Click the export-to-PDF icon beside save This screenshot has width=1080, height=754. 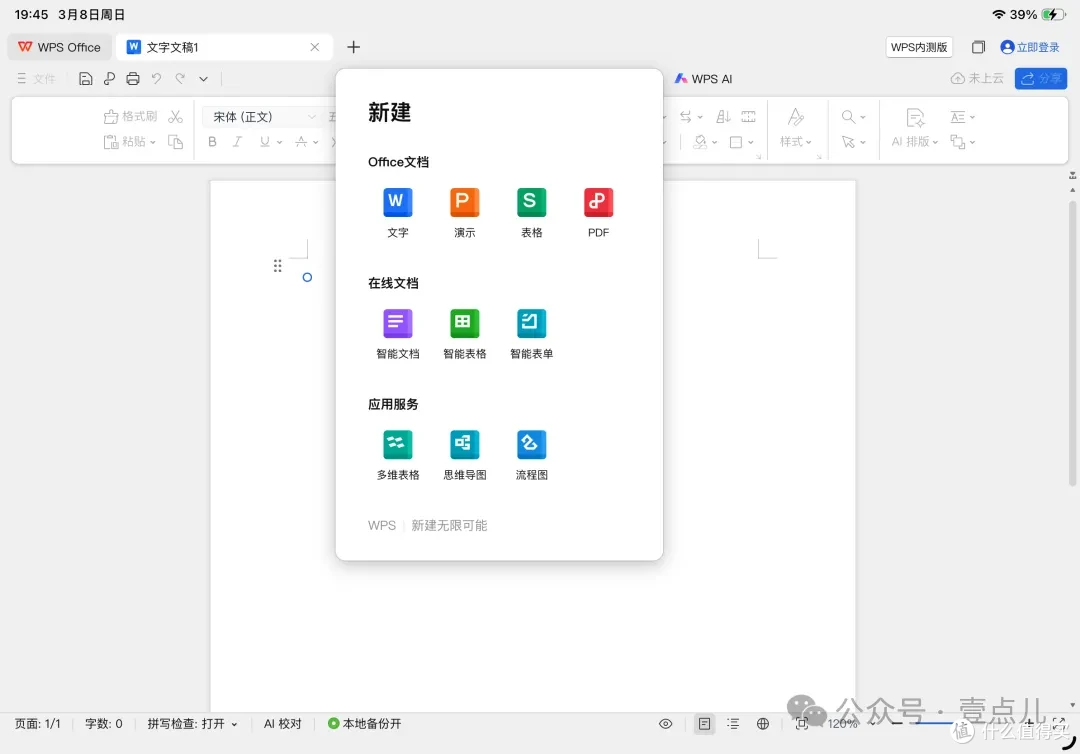pyautogui.click(x=109, y=78)
